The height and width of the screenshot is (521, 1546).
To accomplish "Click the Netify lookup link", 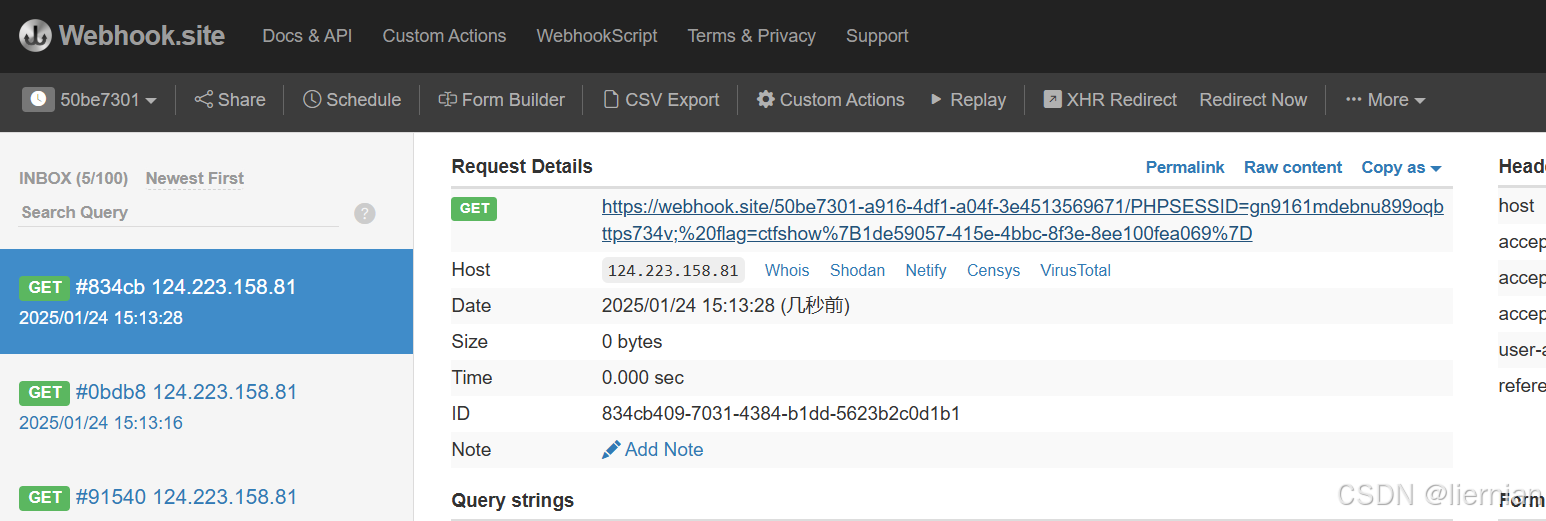I will 926,270.
